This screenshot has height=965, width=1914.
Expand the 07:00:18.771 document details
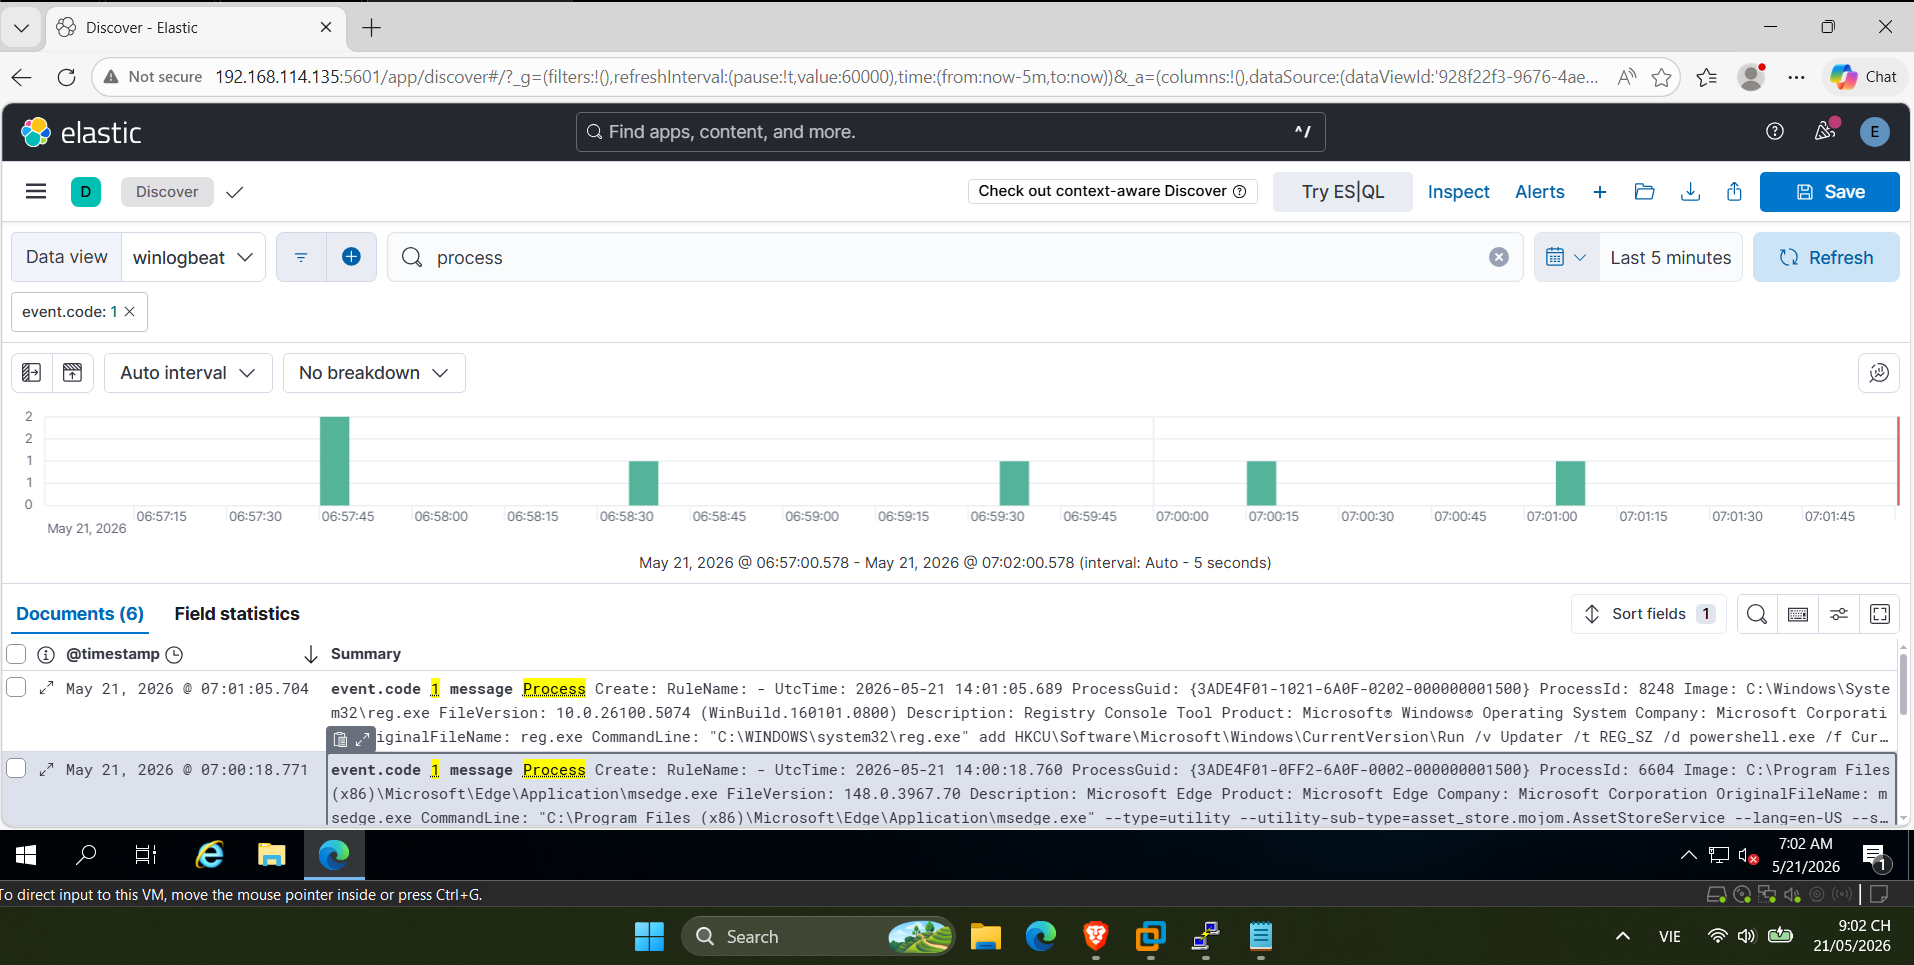click(x=46, y=769)
